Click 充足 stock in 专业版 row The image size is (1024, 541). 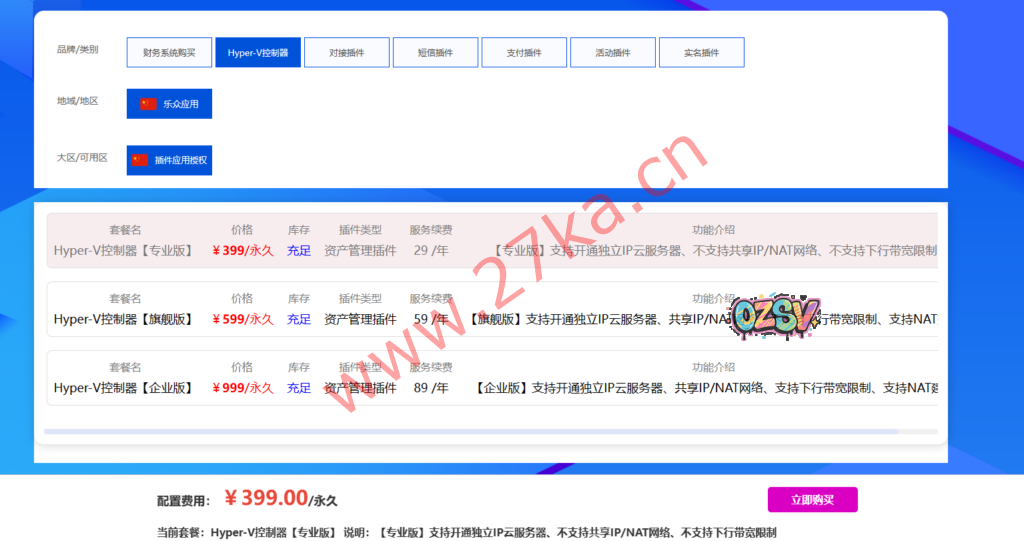point(299,250)
